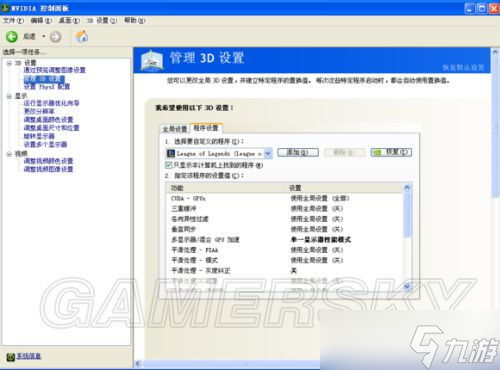The image size is (500, 370).
Task: Click settings list scroll down arrow
Action: (x=407, y=286)
